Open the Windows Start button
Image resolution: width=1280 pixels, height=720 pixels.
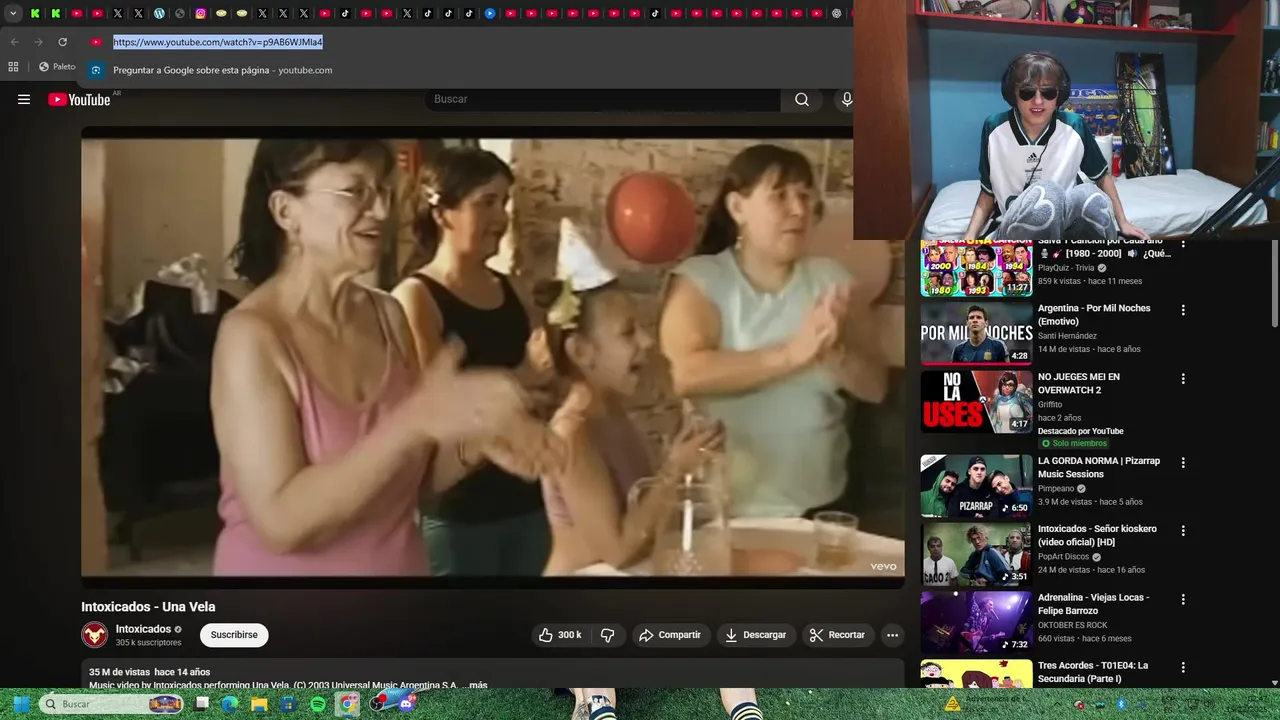pos(21,704)
